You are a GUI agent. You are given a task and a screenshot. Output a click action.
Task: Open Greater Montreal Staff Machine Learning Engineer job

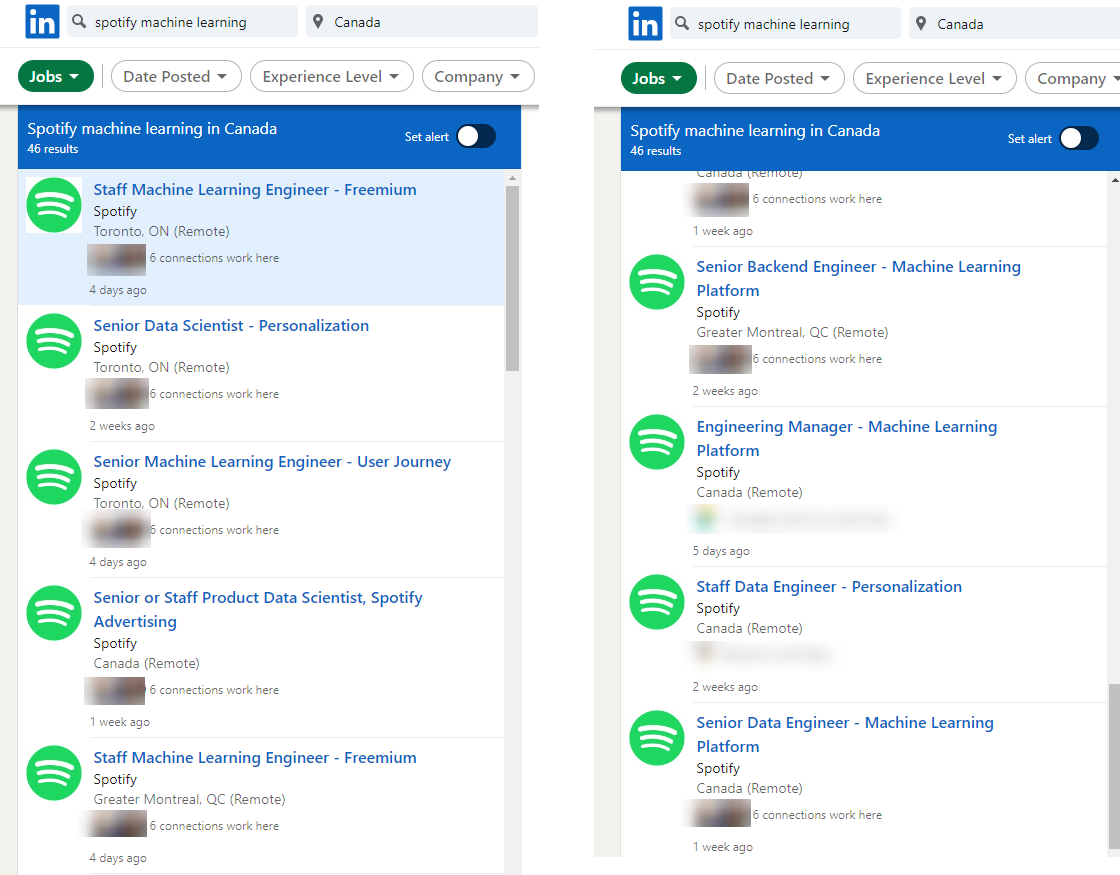255,757
